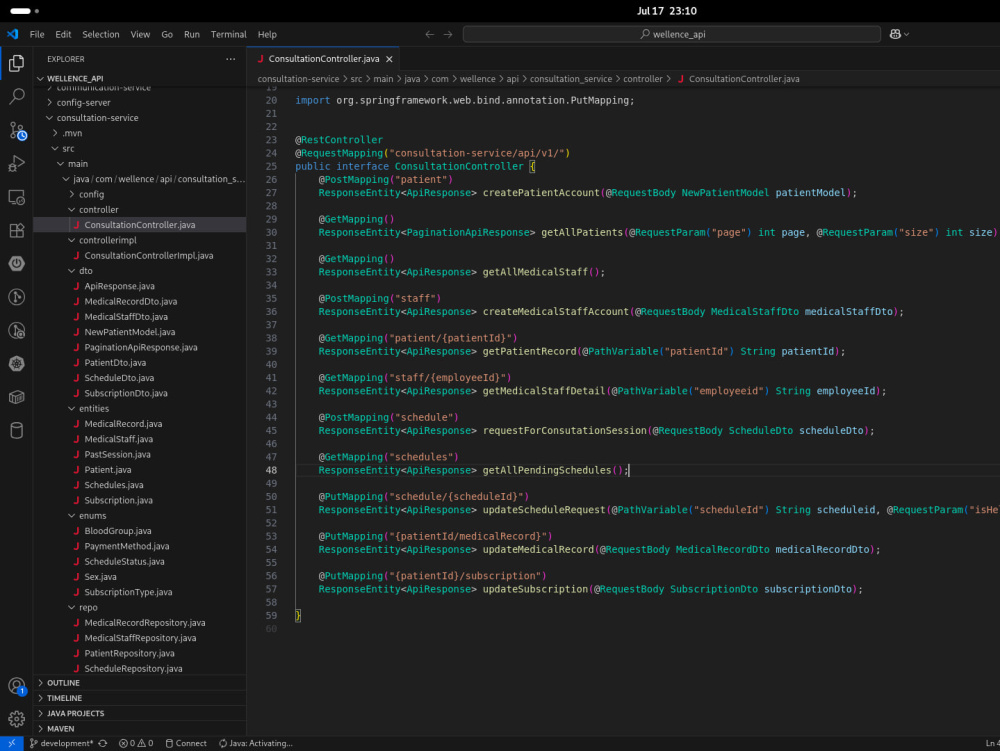The height and width of the screenshot is (751, 1000).
Task: Close the ConsultationController.java tab
Action: pos(389,59)
